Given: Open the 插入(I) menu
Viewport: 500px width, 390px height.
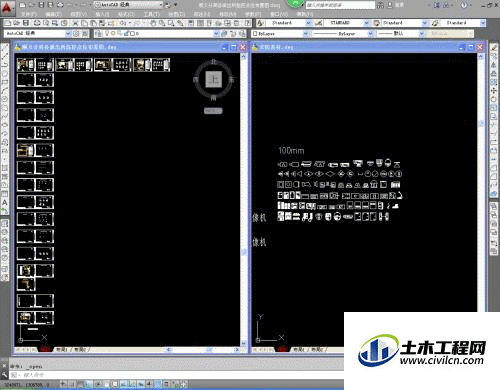Looking at the screenshot, I should 102,14.
